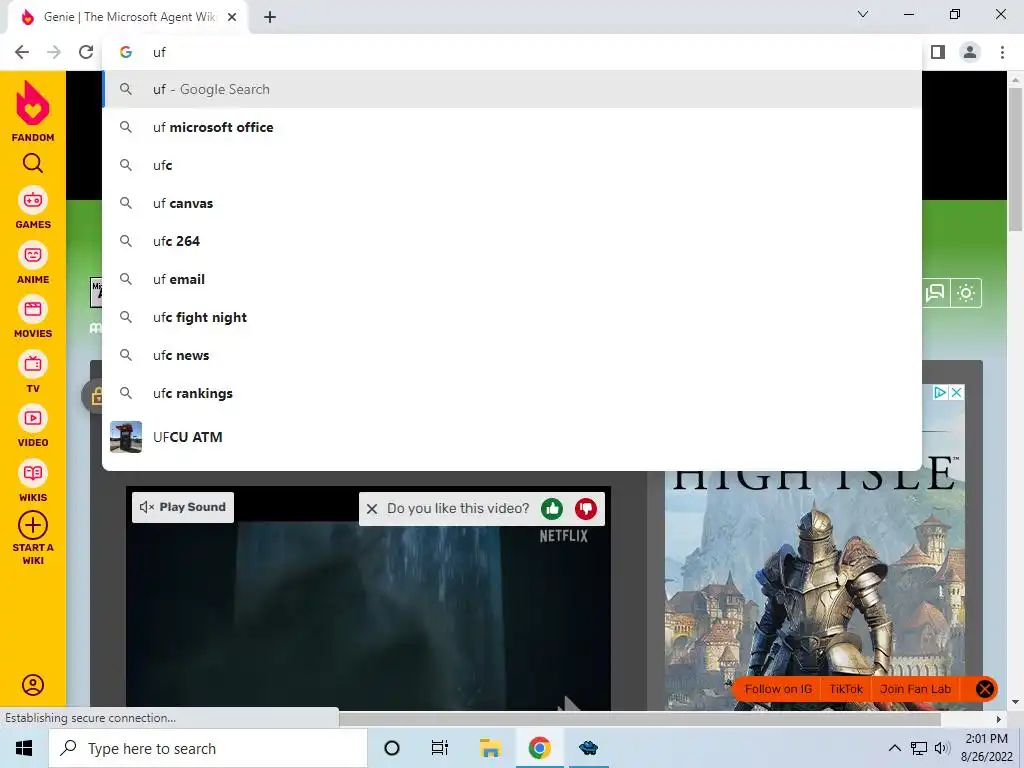The image size is (1024, 768).
Task: Click the AdChoices icon on the ad
Action: (x=940, y=392)
